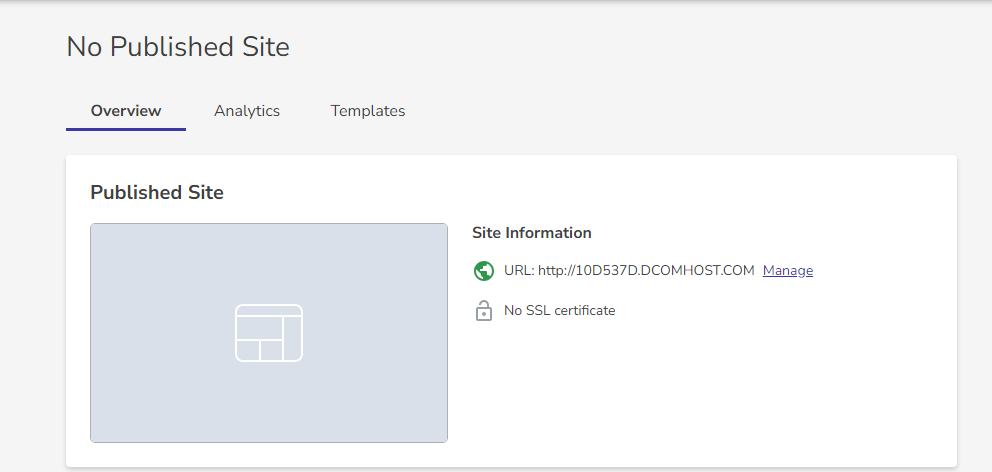Click the layout placeholder icon in site preview
Viewport: 992px width, 472px height.
pyautogui.click(x=269, y=333)
